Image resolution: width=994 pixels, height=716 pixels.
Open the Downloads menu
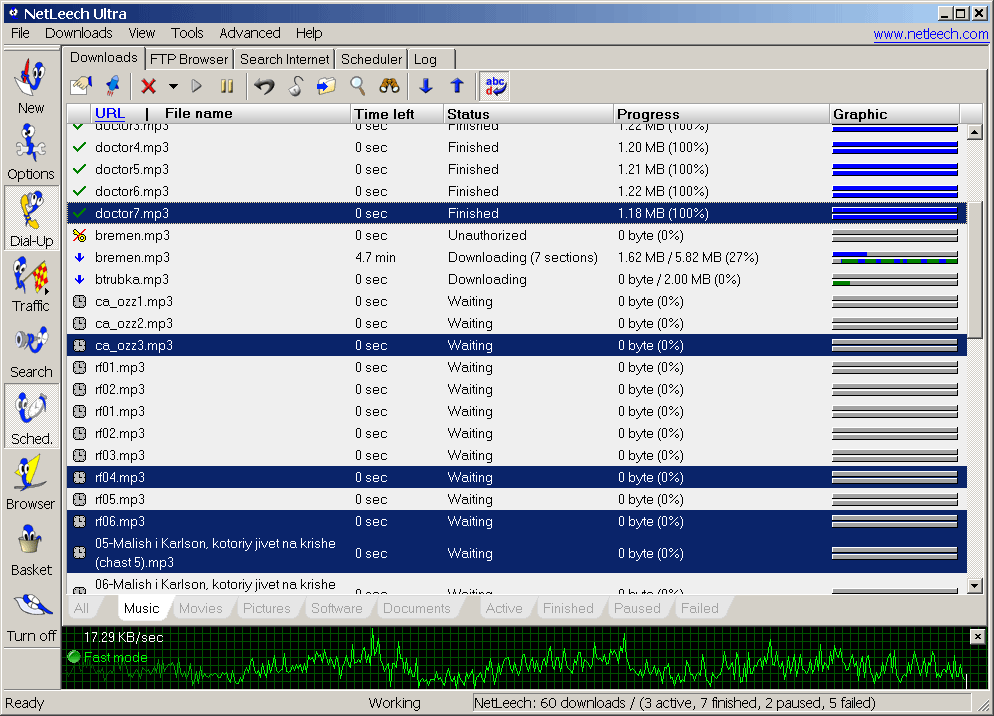pyautogui.click(x=79, y=33)
